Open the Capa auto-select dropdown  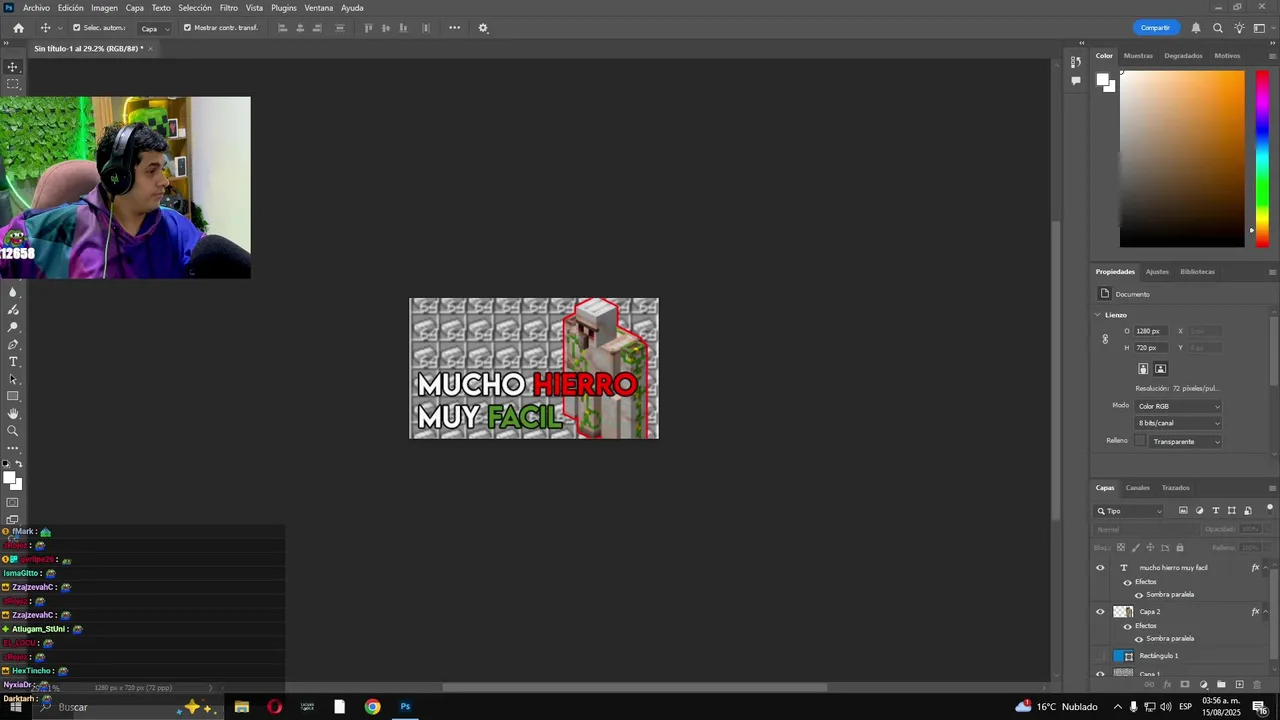(155, 28)
